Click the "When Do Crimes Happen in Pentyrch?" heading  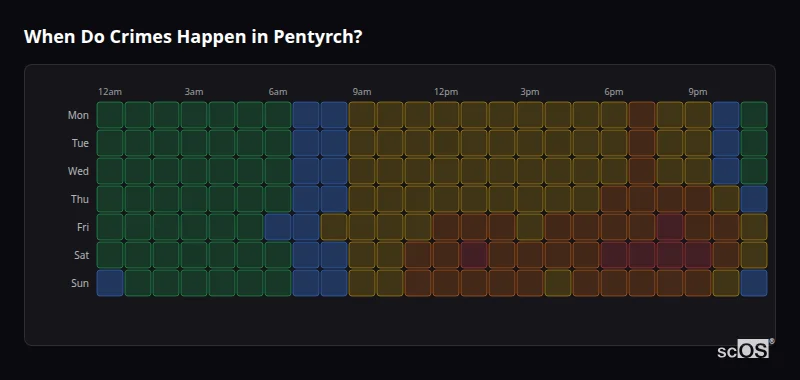(x=193, y=37)
